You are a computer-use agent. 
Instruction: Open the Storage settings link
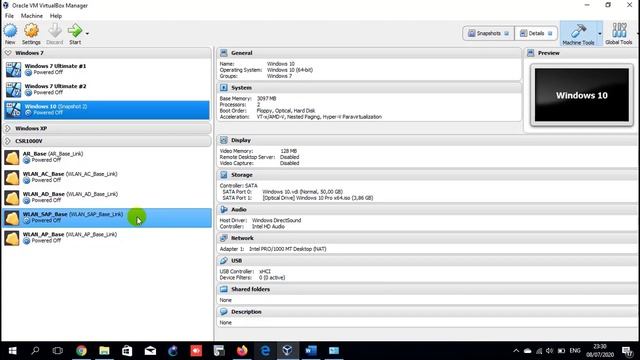tap(242, 175)
